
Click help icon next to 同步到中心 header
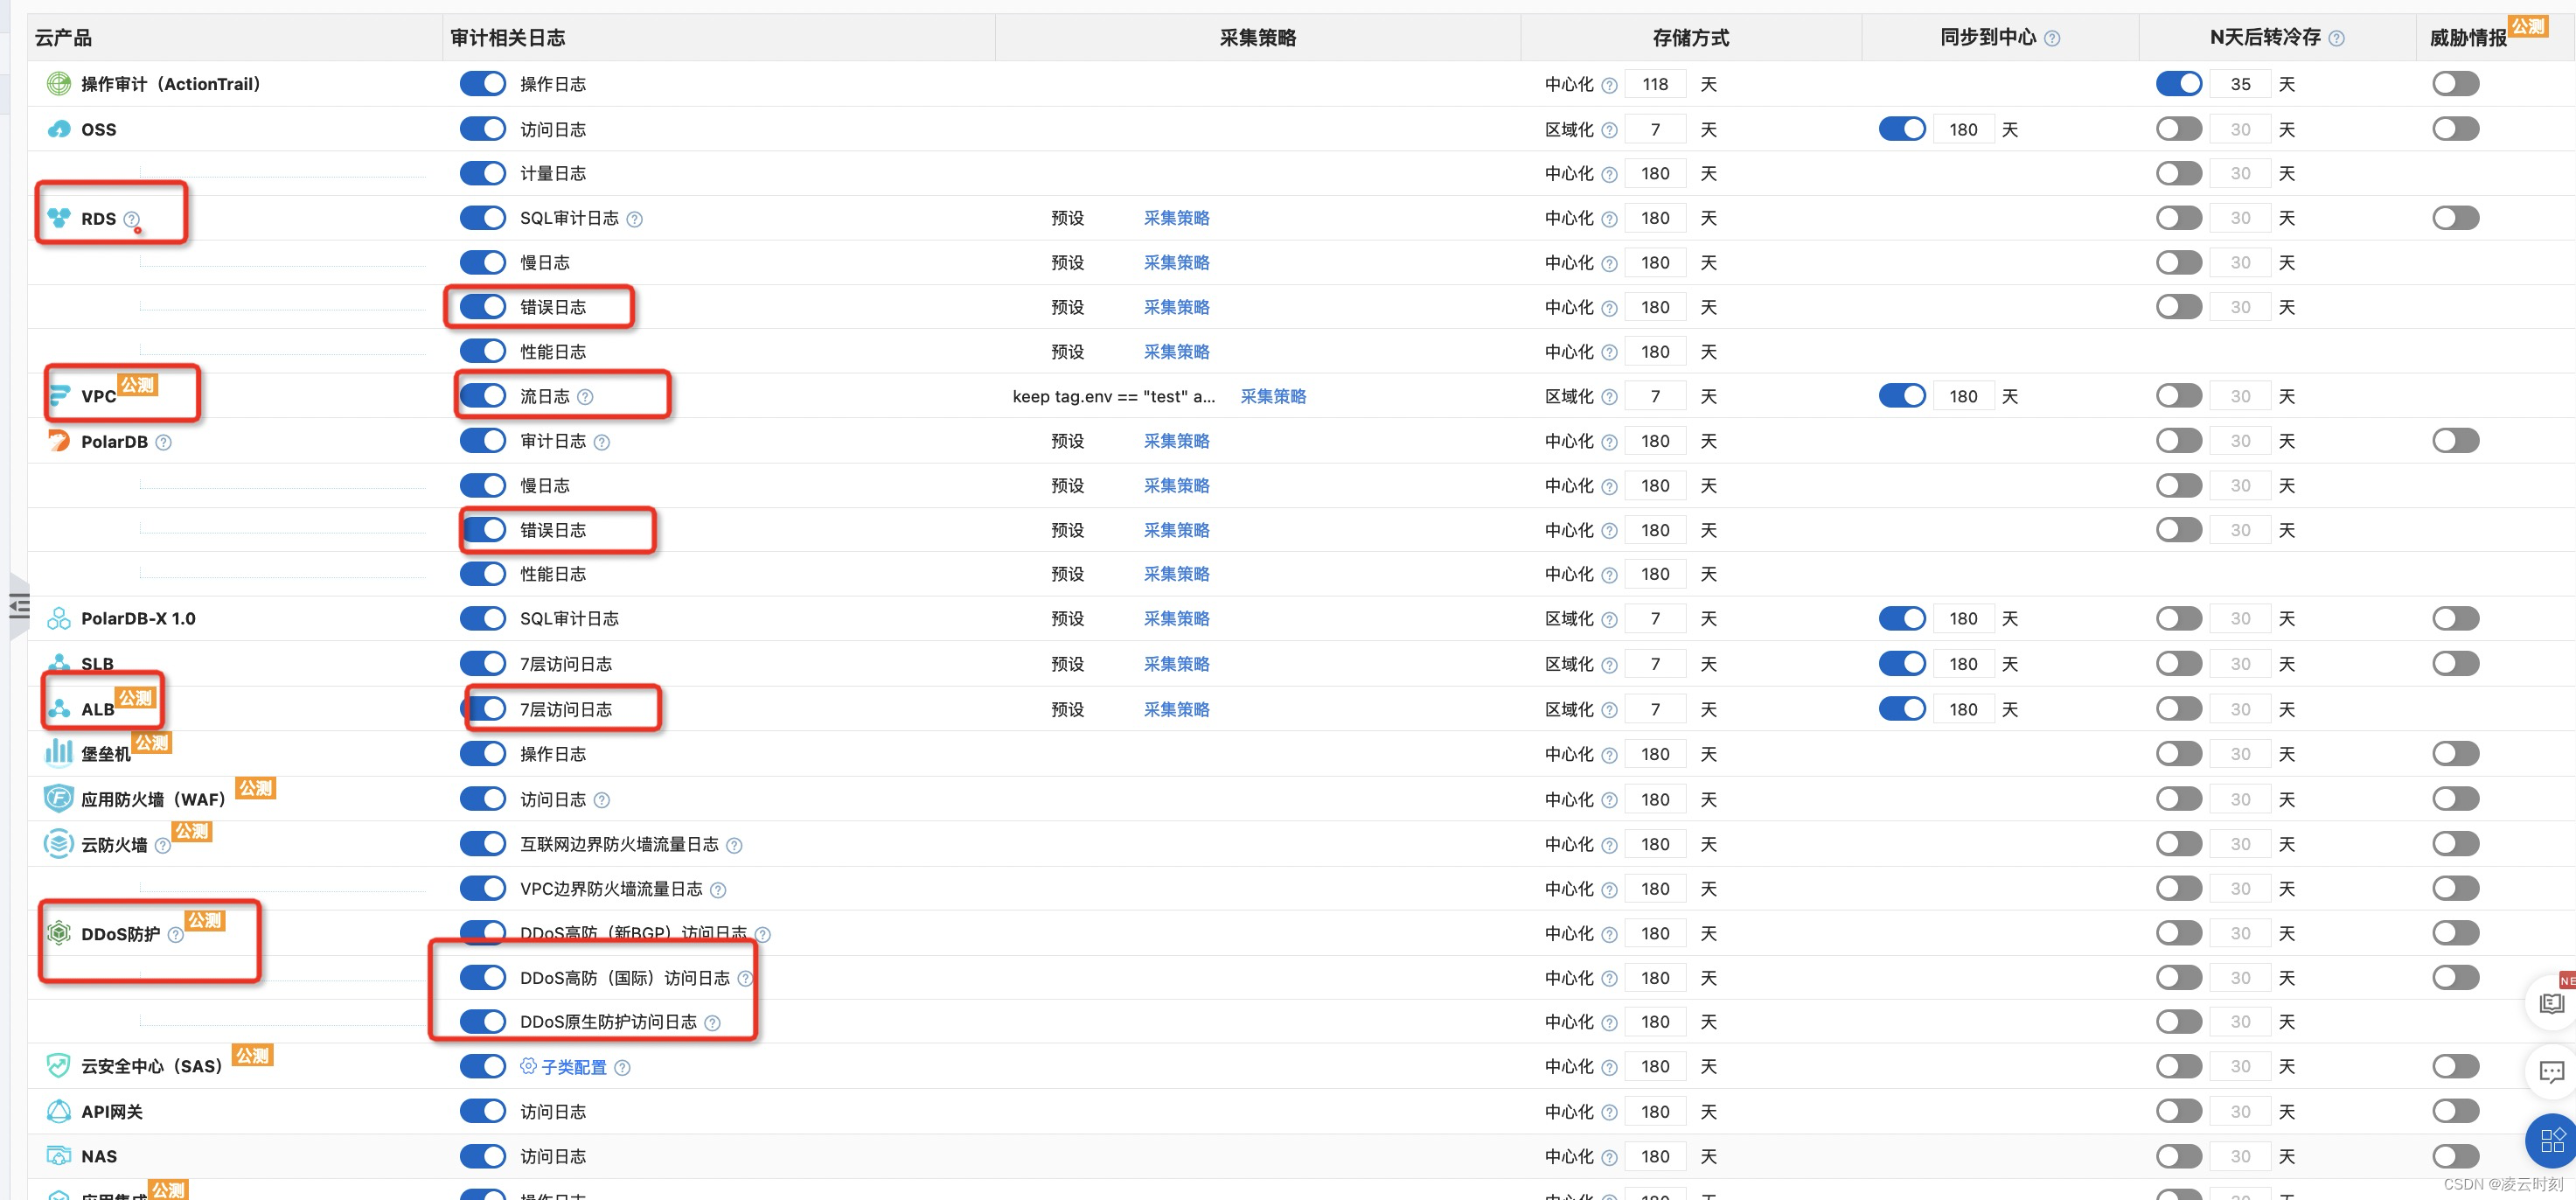point(2052,38)
